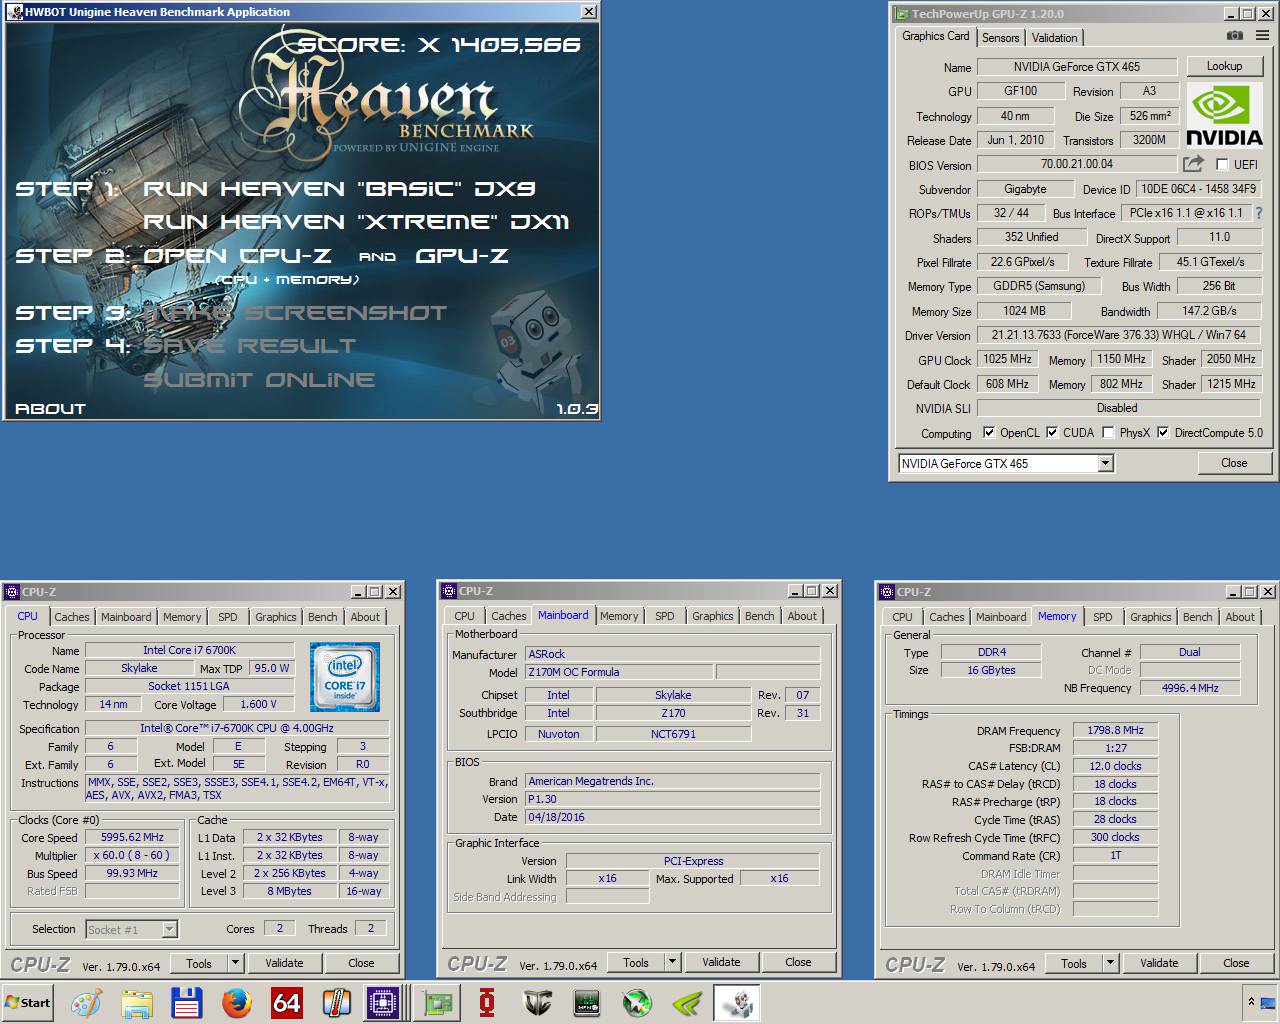The height and width of the screenshot is (1024, 1280).
Task: Toggle the UEFI checkbox in GPU-Z
Action: (x=1222, y=164)
